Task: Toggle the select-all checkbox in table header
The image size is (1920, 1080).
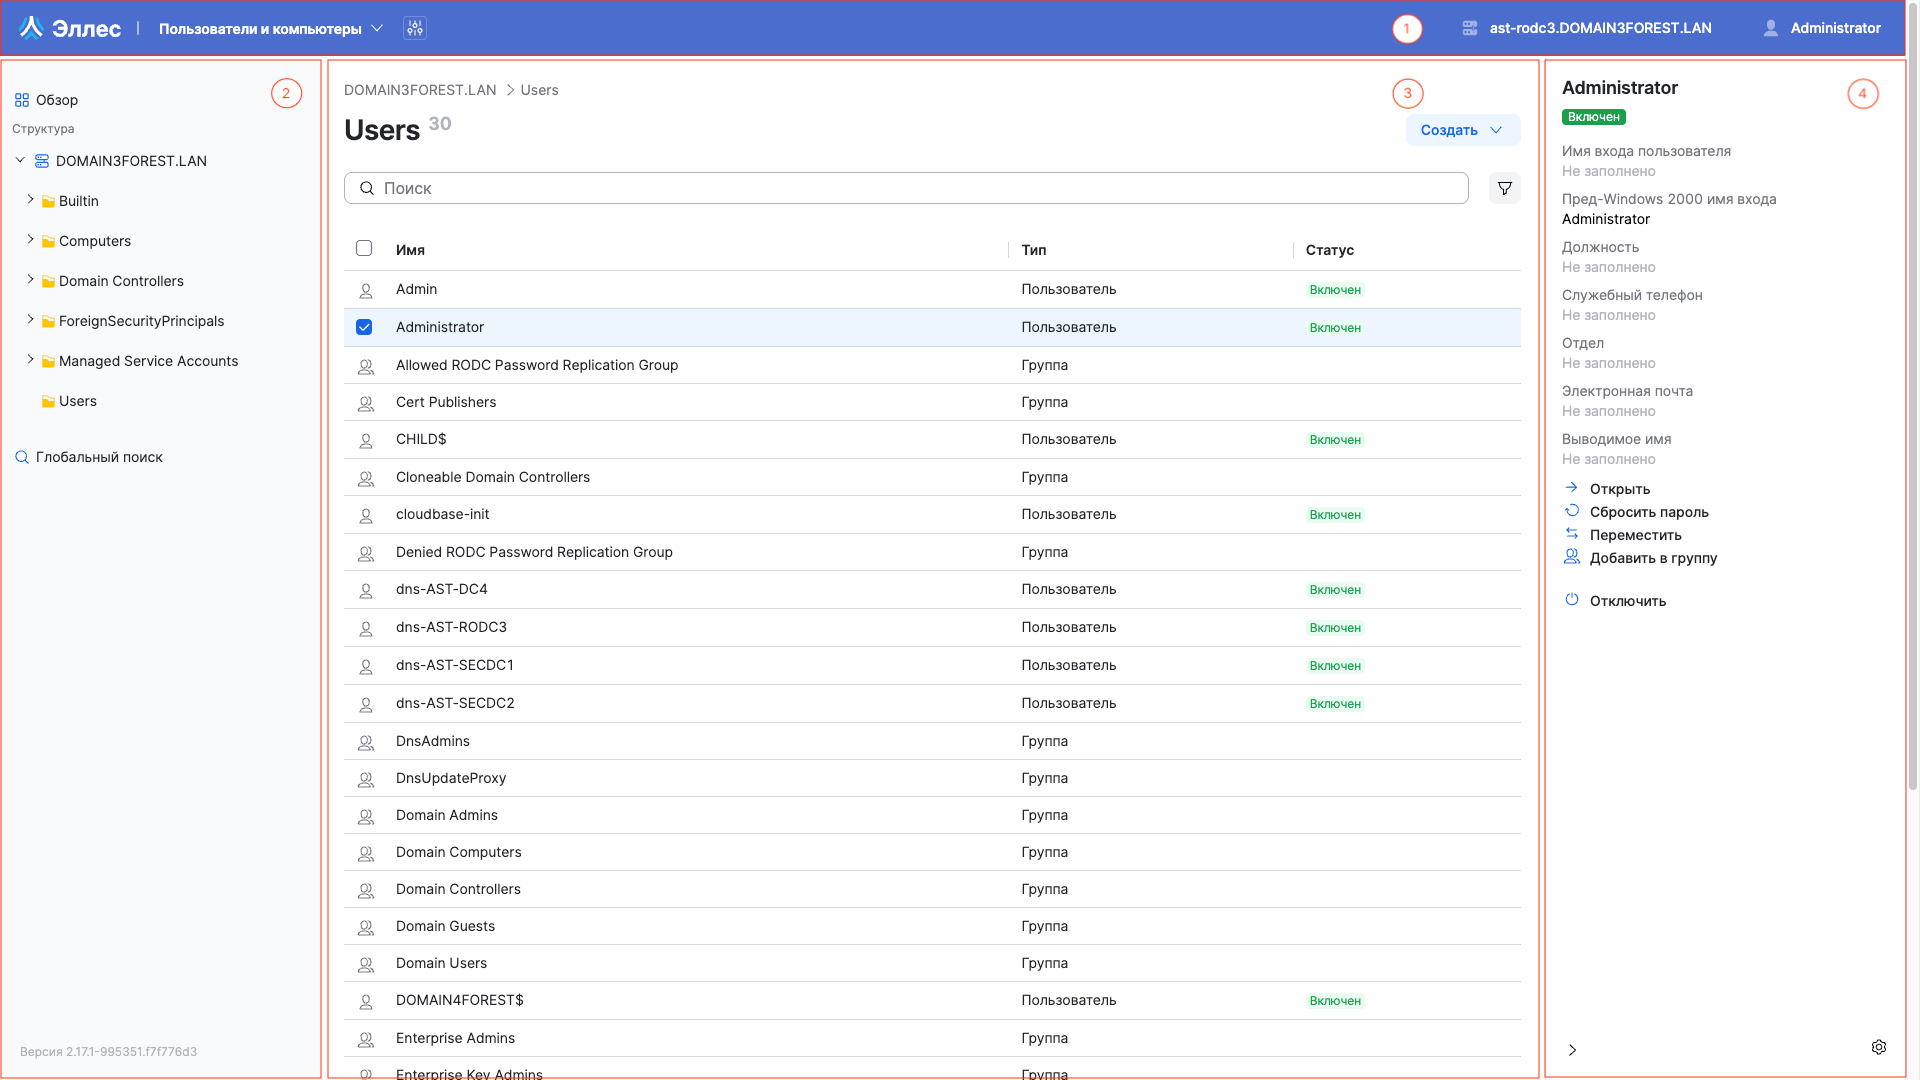Action: click(364, 248)
